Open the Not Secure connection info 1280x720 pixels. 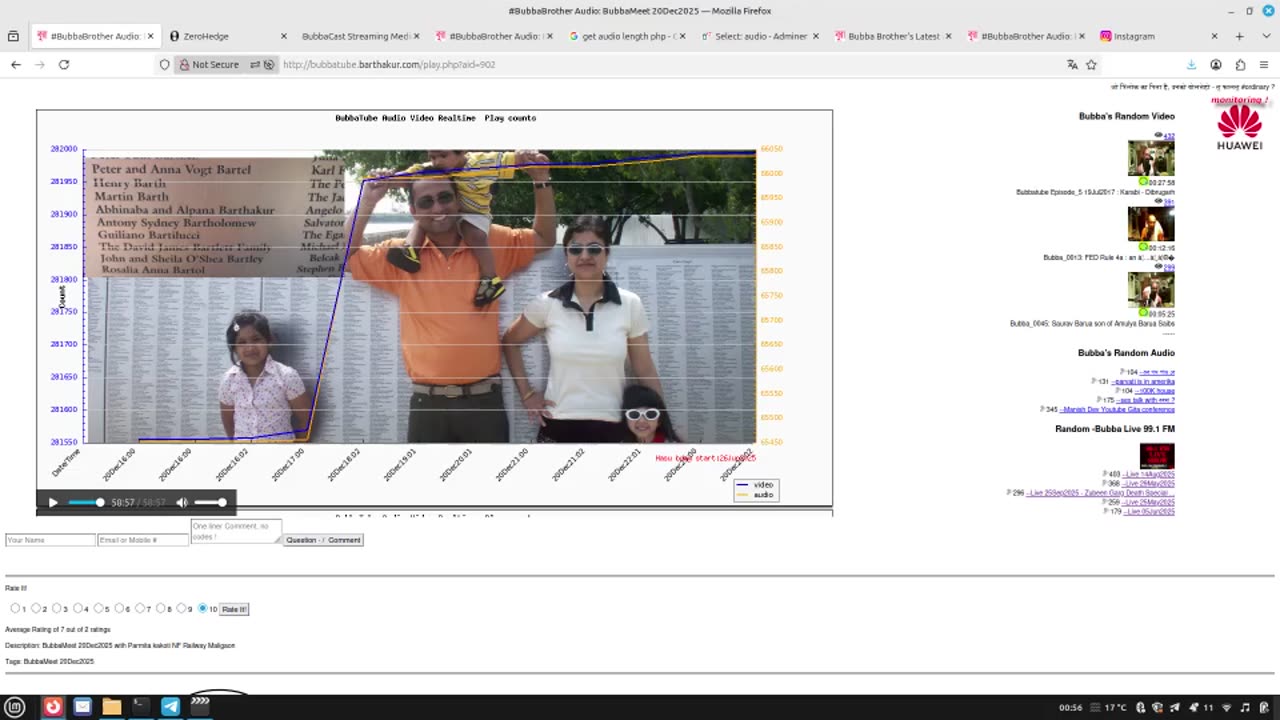[209, 64]
